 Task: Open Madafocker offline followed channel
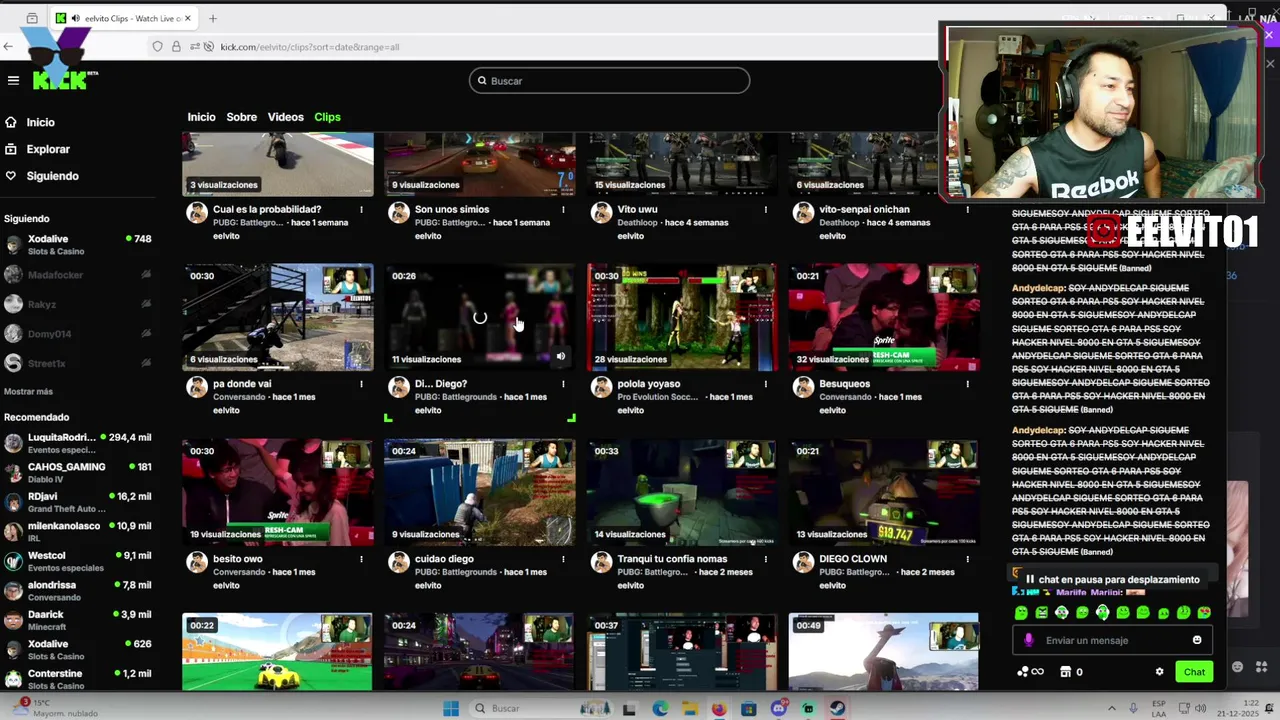tap(77, 275)
